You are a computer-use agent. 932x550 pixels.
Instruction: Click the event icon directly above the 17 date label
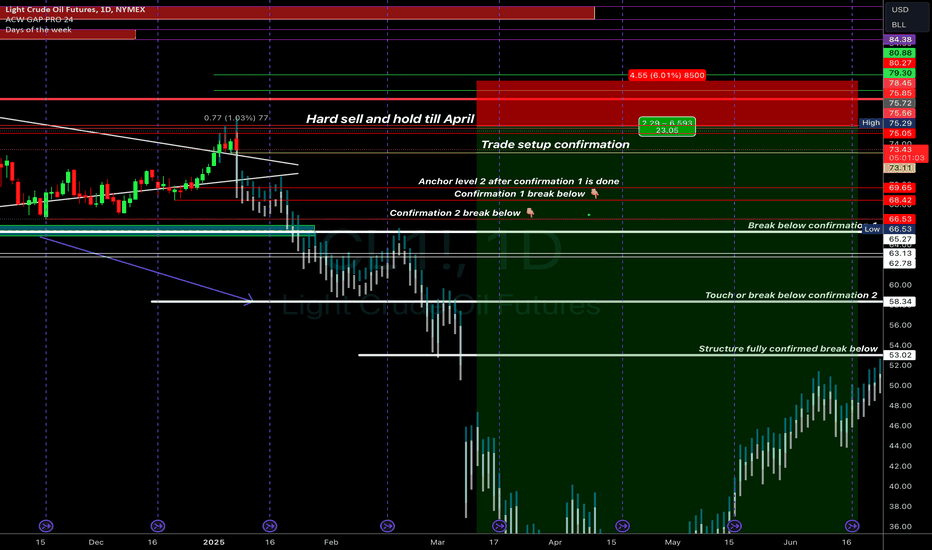[x=499, y=526]
